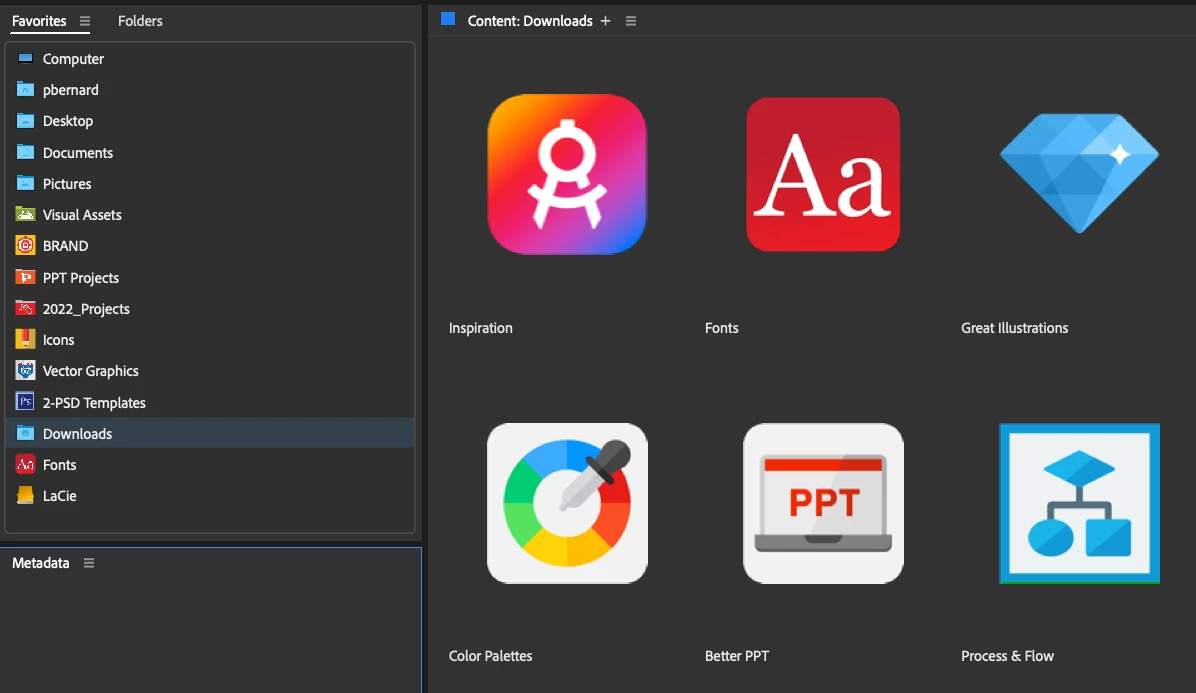Image resolution: width=1196 pixels, height=693 pixels.
Task: Click the blue square icon beside Content: Downloads
Action: (x=448, y=19)
